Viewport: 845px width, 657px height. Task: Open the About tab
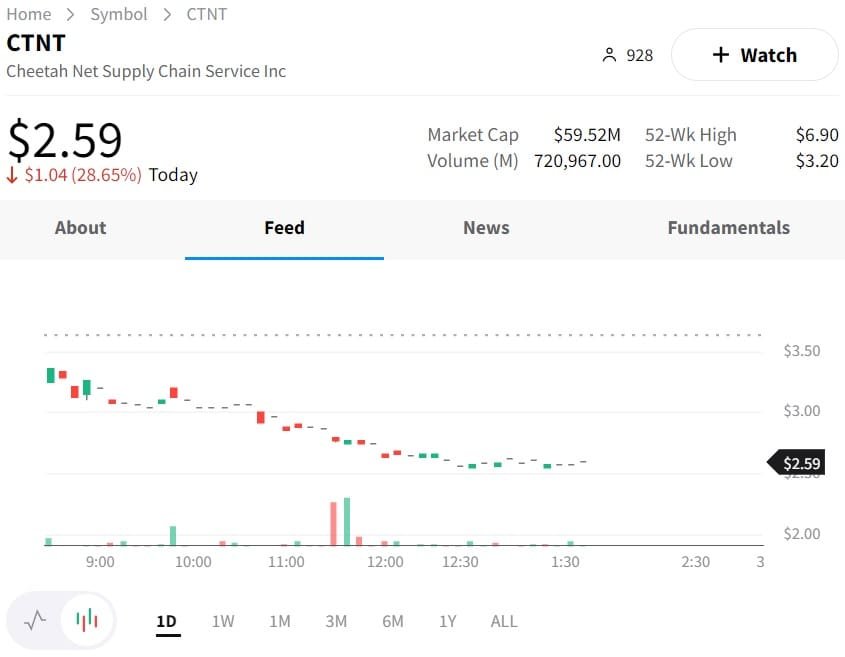(80, 228)
